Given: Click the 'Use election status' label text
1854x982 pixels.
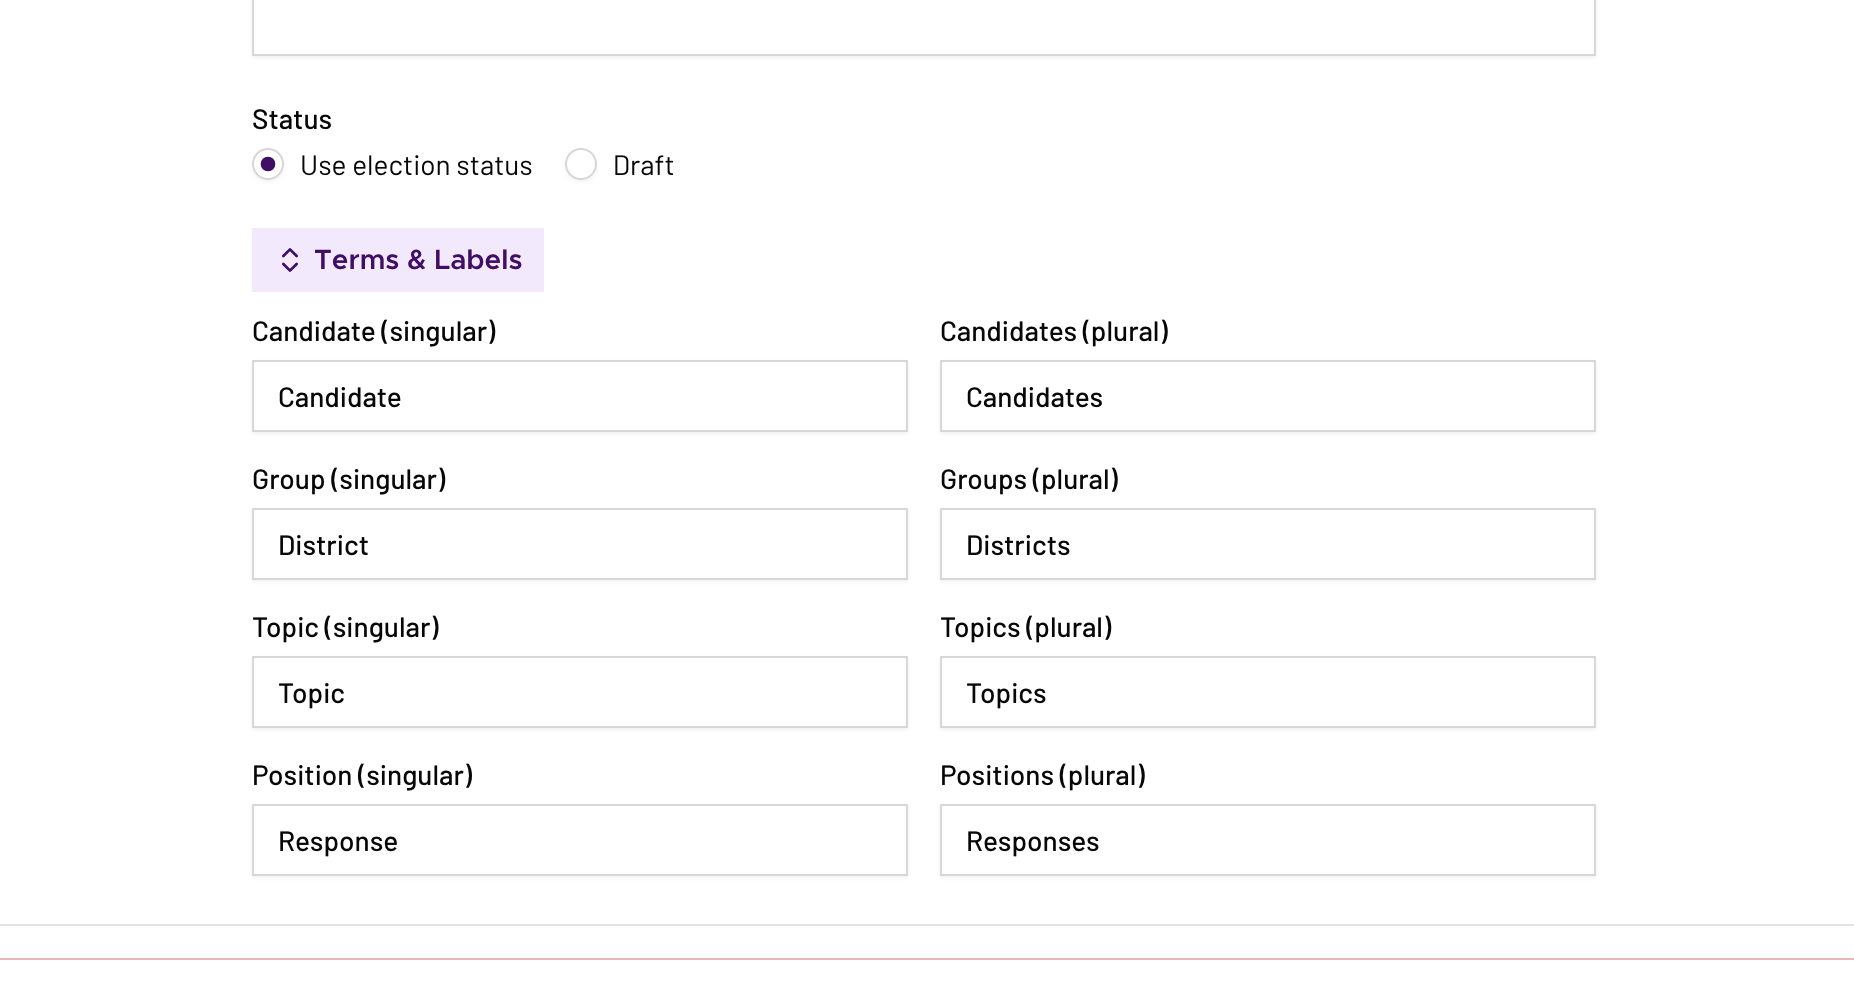Looking at the screenshot, I should coord(416,166).
